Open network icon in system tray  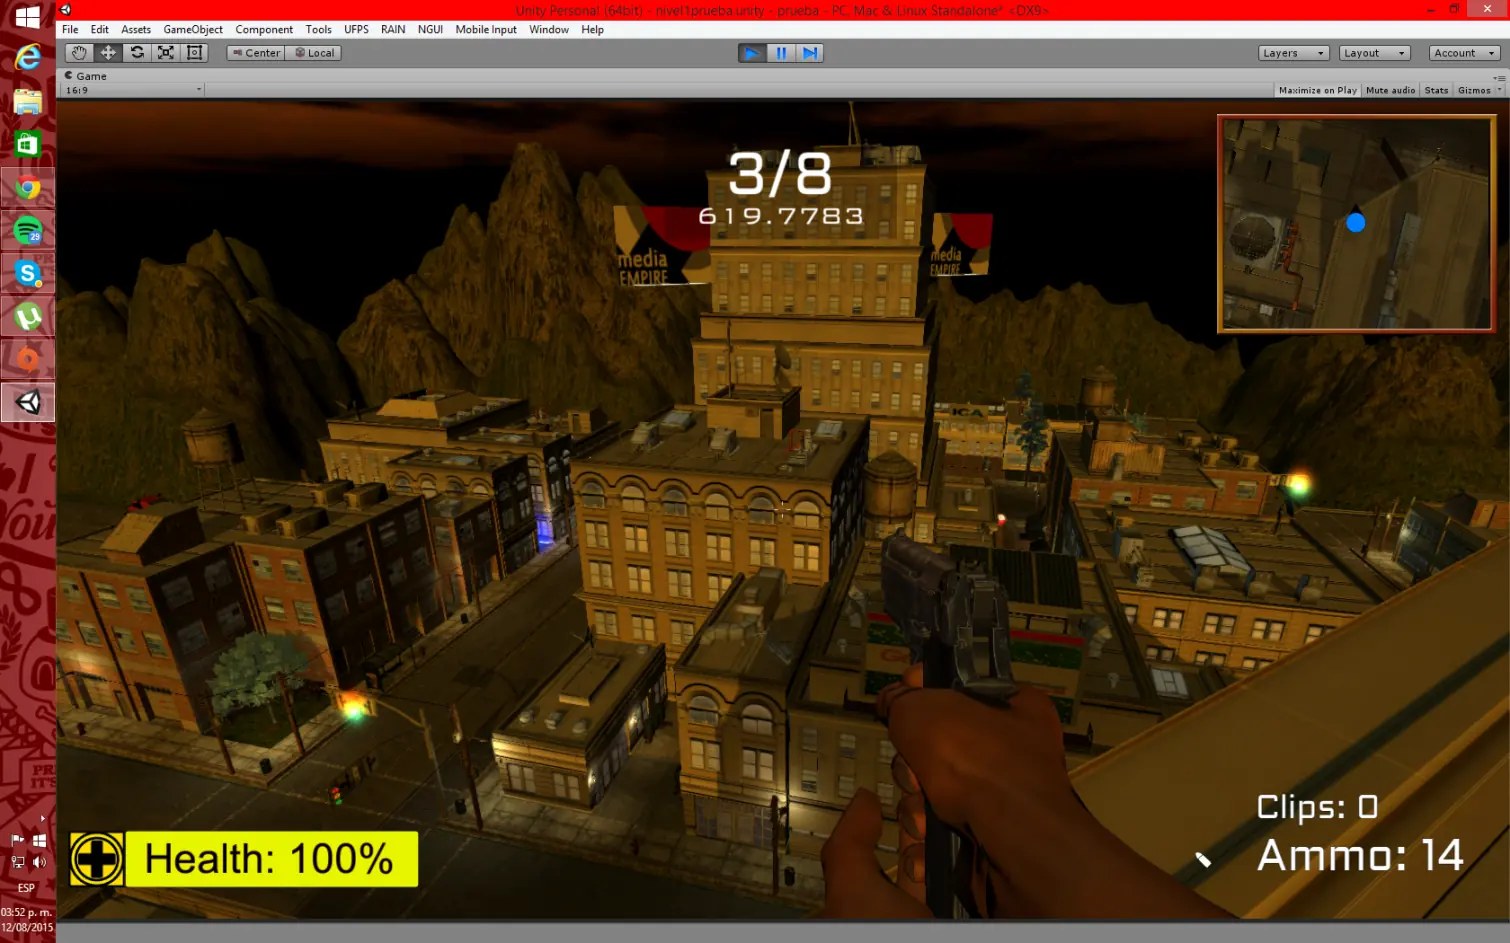pos(17,862)
